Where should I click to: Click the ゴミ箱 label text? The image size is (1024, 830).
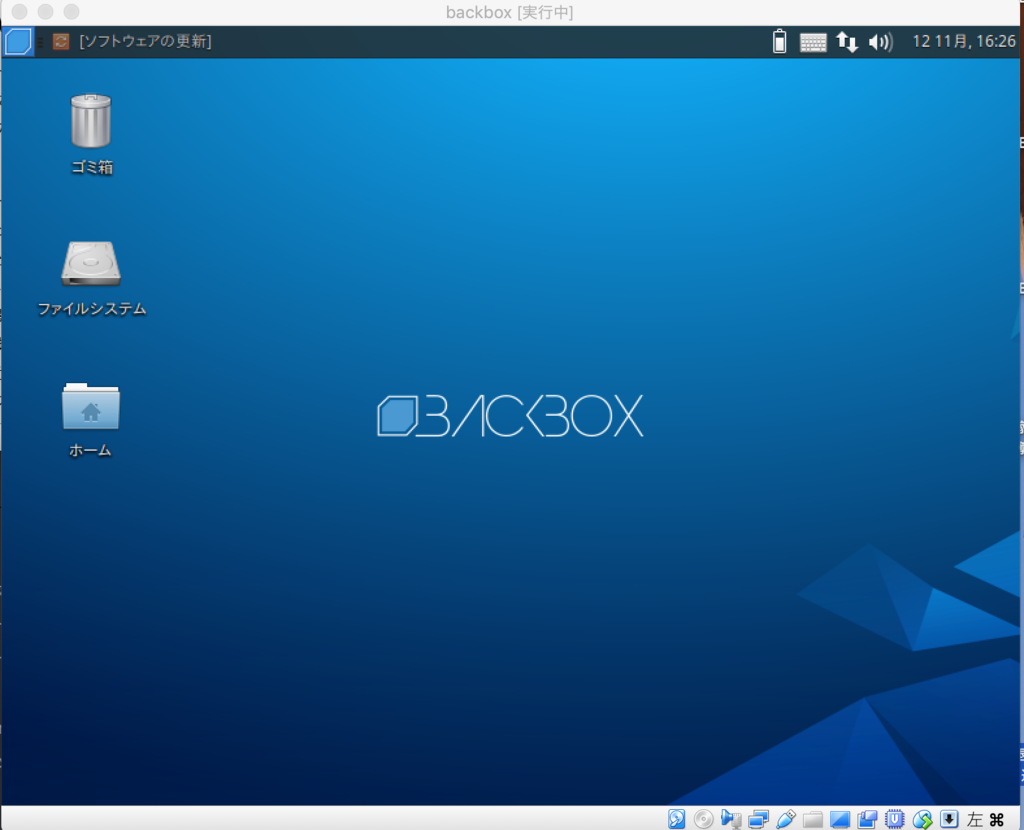(91, 168)
